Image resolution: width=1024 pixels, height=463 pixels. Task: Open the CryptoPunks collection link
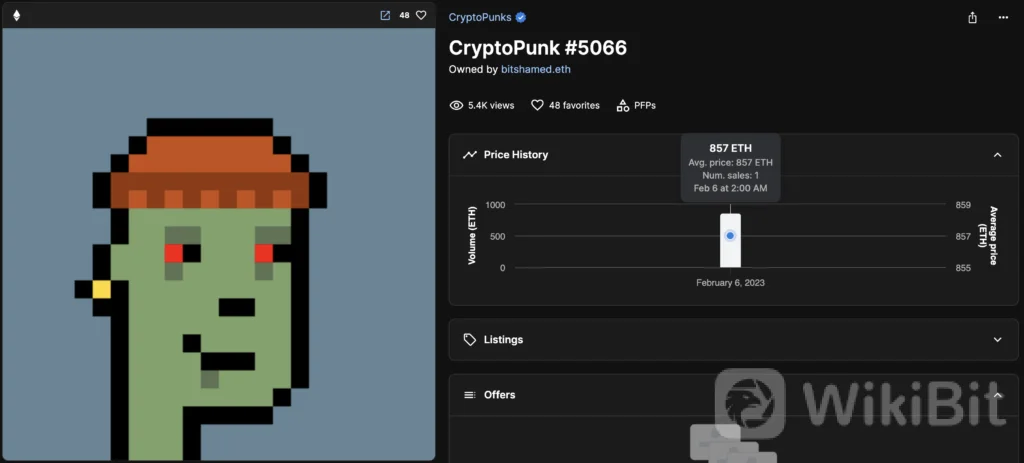pyautogui.click(x=480, y=17)
